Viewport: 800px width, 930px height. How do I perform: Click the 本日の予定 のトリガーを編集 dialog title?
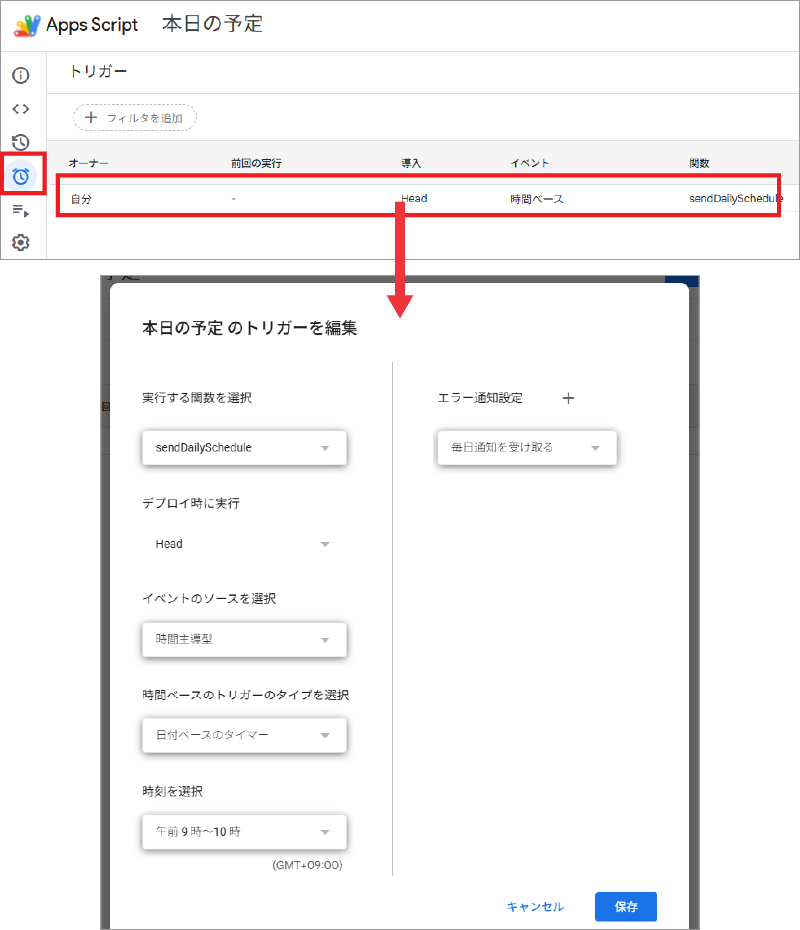(x=250, y=327)
